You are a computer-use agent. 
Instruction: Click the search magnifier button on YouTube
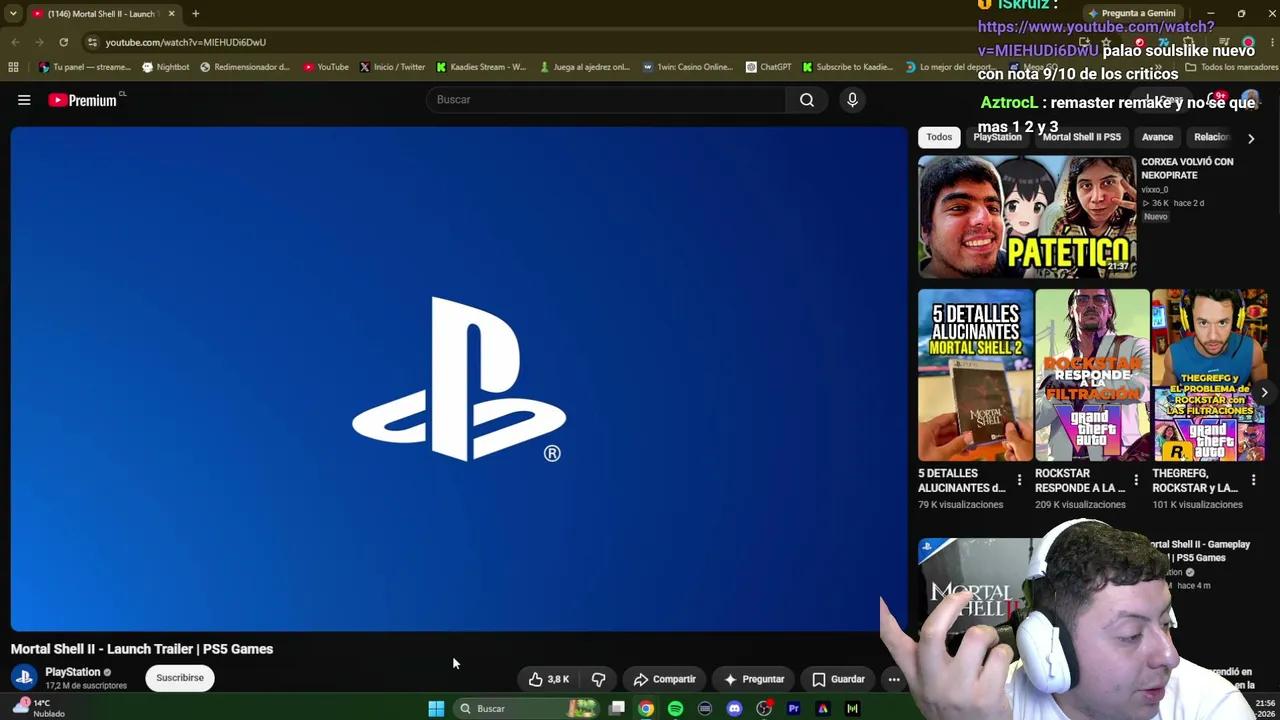pos(807,100)
